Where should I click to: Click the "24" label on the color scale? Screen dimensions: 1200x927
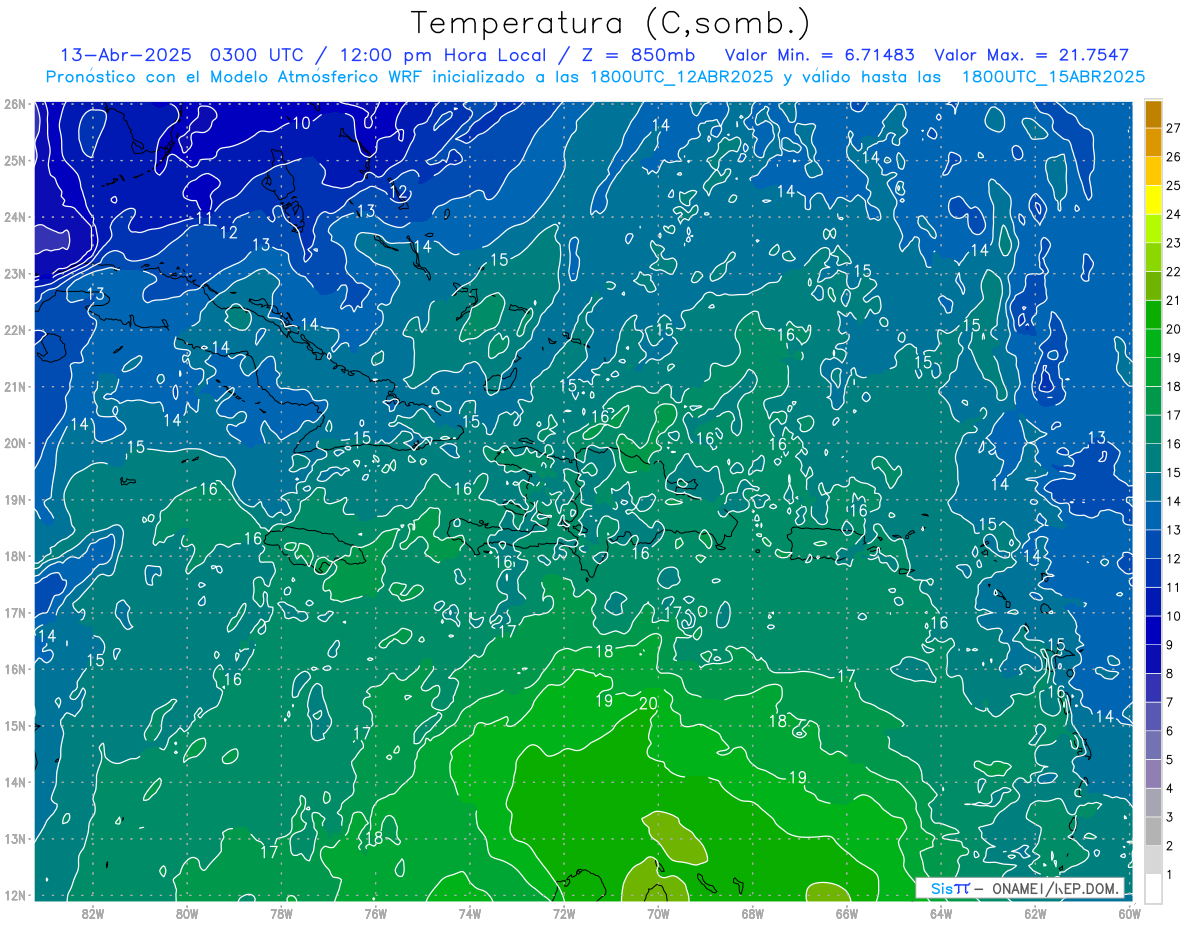1173,214
